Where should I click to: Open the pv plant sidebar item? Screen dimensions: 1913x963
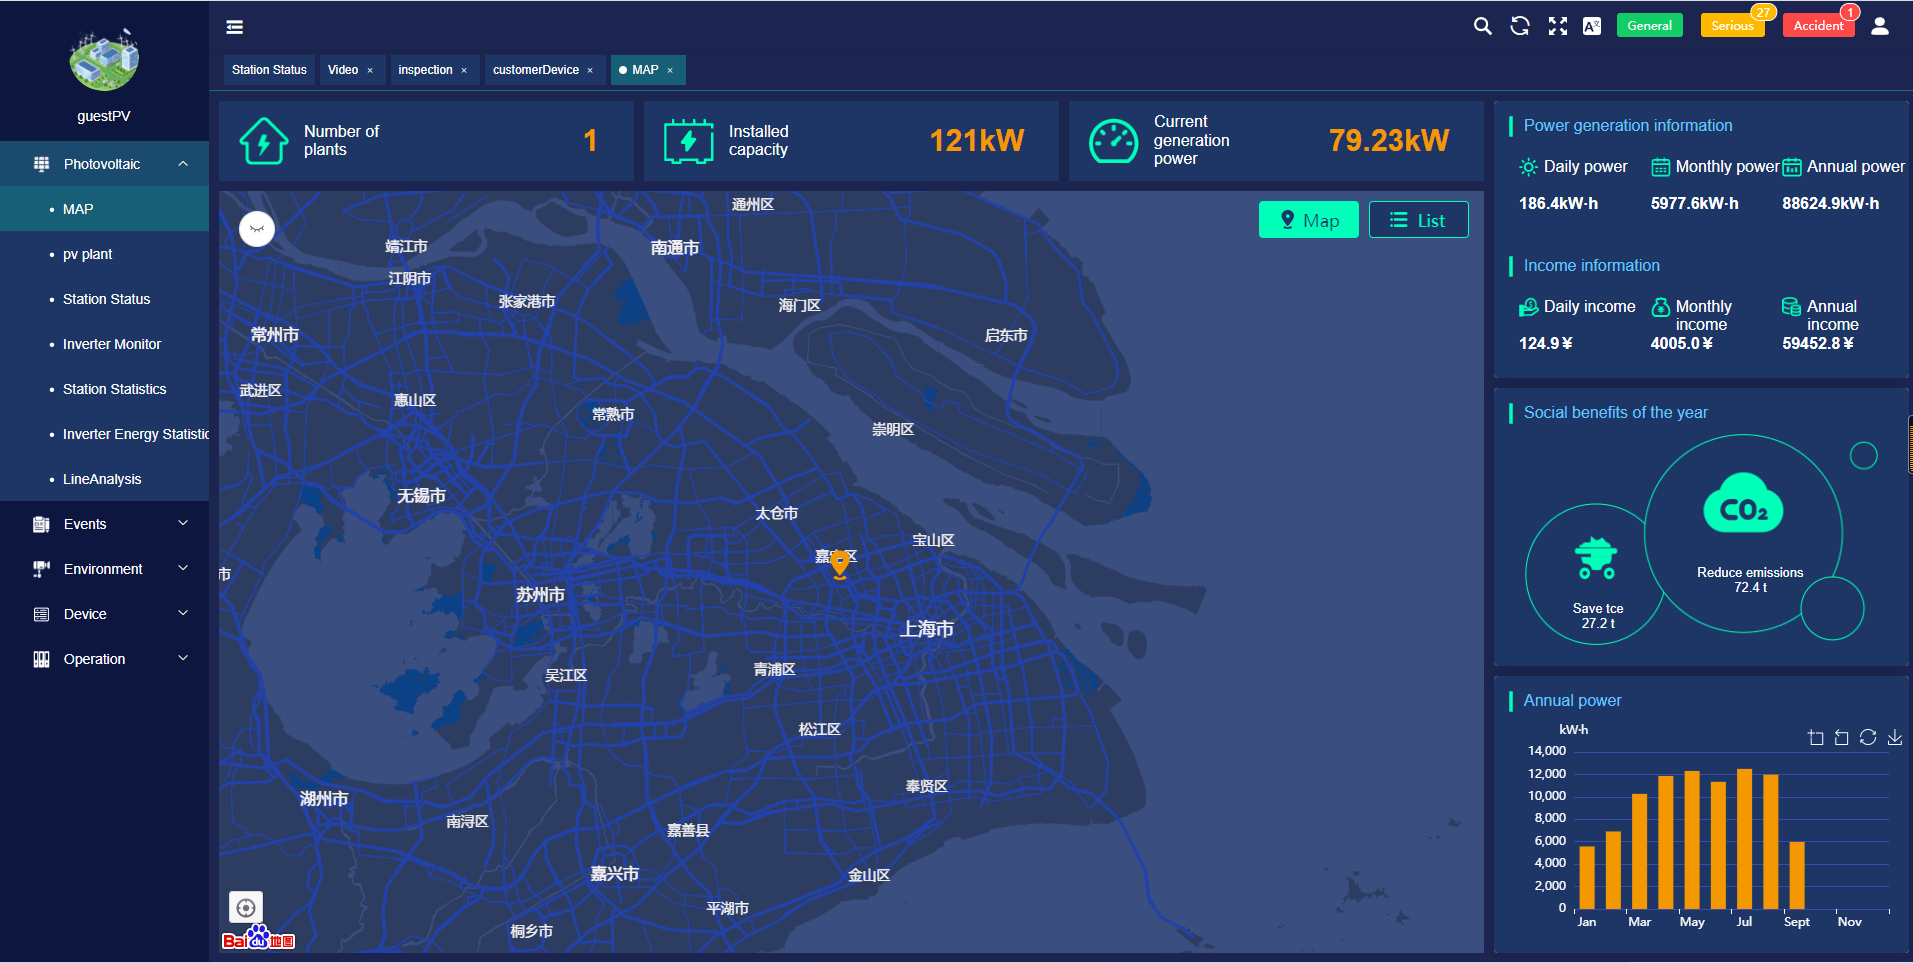104,254
